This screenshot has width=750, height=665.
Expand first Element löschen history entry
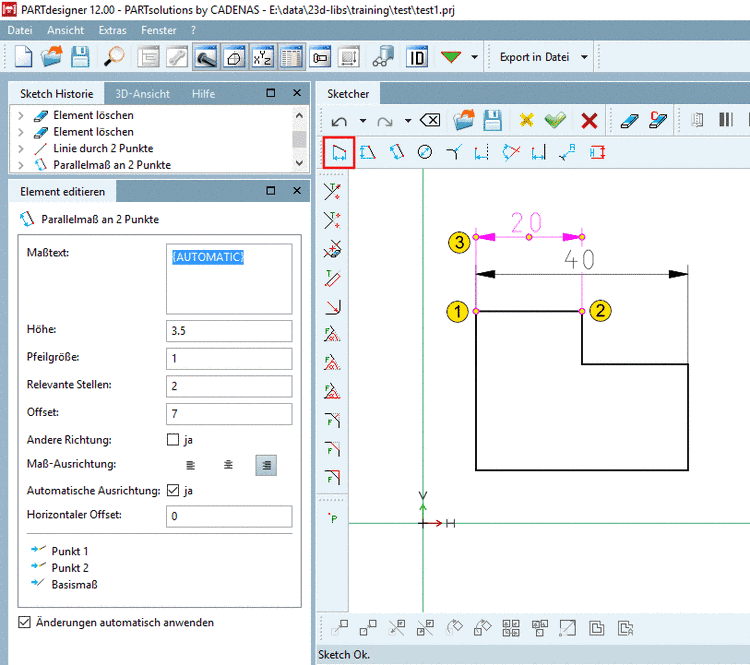(x=21, y=115)
